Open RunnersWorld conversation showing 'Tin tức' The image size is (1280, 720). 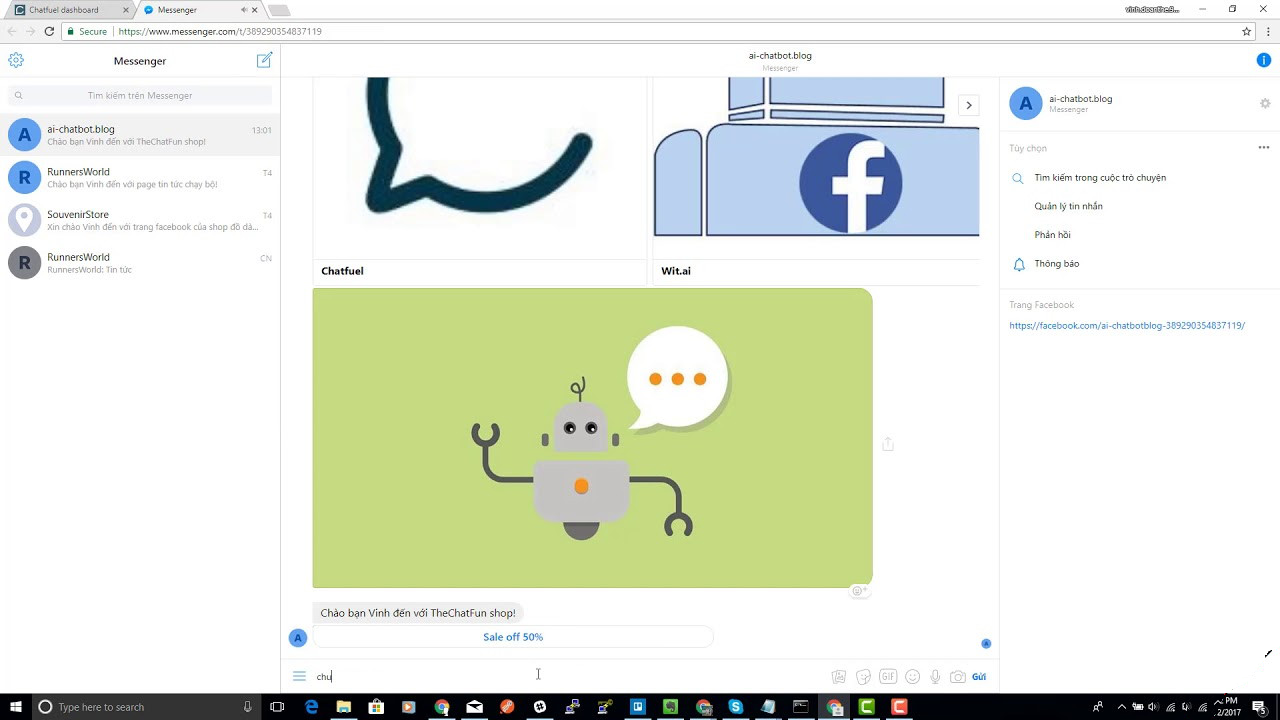coord(140,263)
